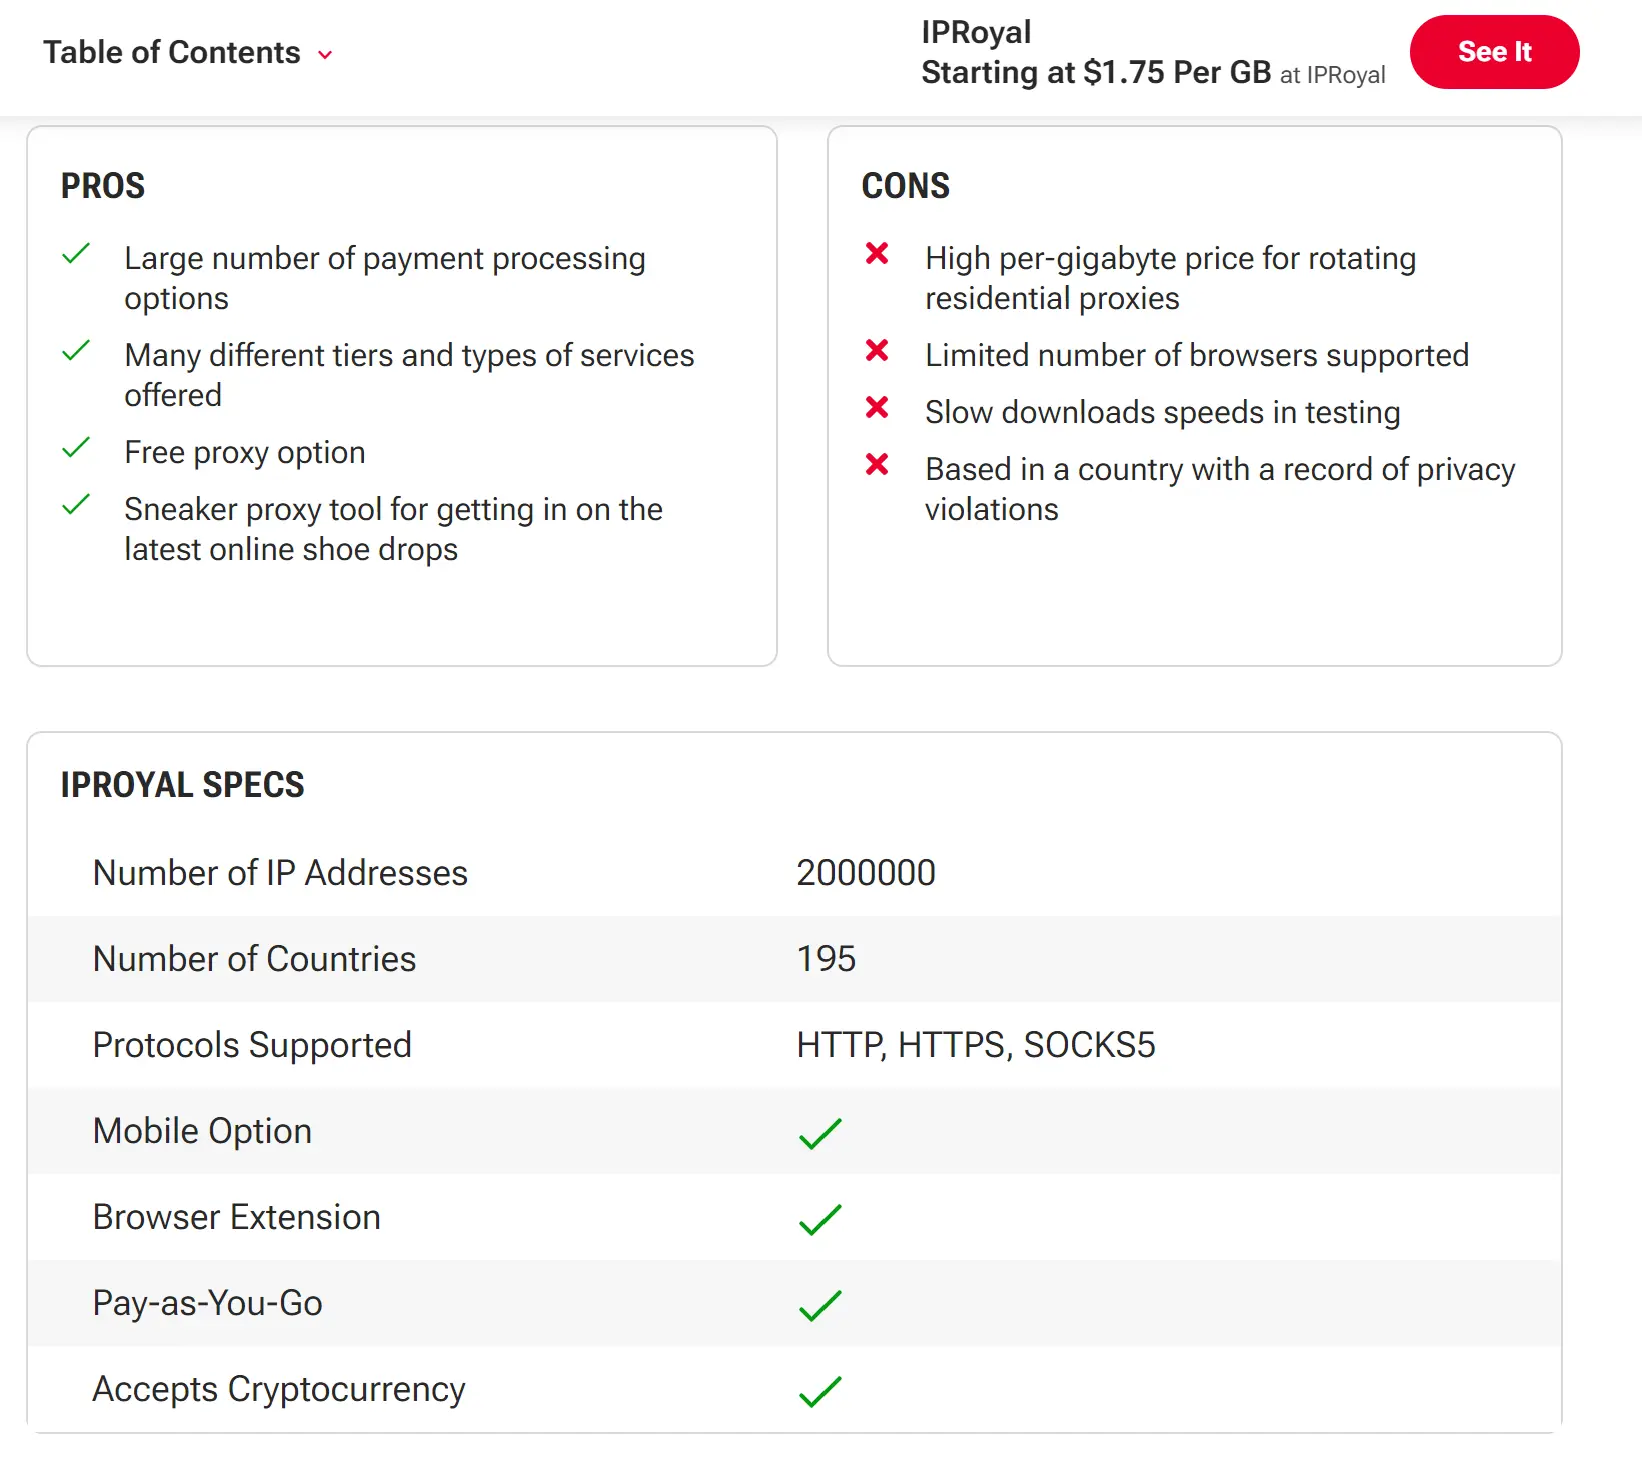Expand the Table of Contents dropdown
This screenshot has height=1458, width=1642.
tap(188, 52)
